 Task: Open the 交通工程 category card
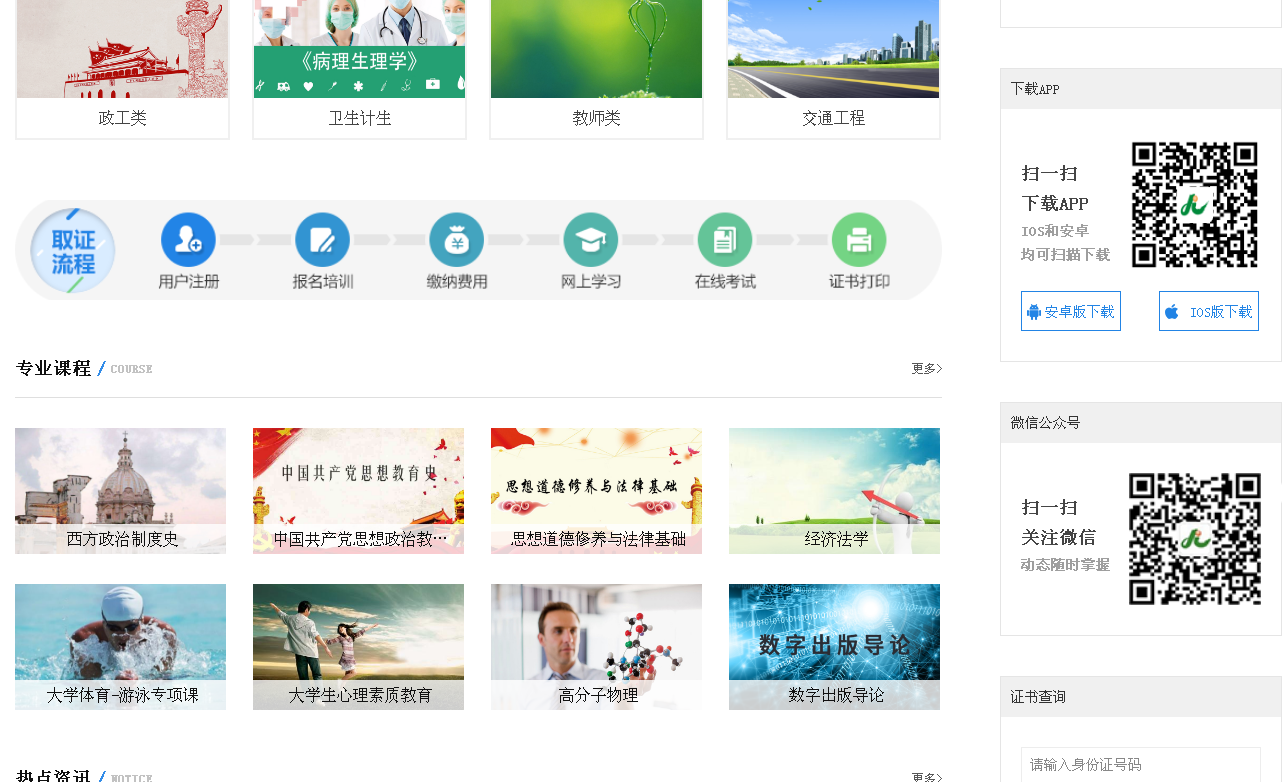(x=833, y=68)
